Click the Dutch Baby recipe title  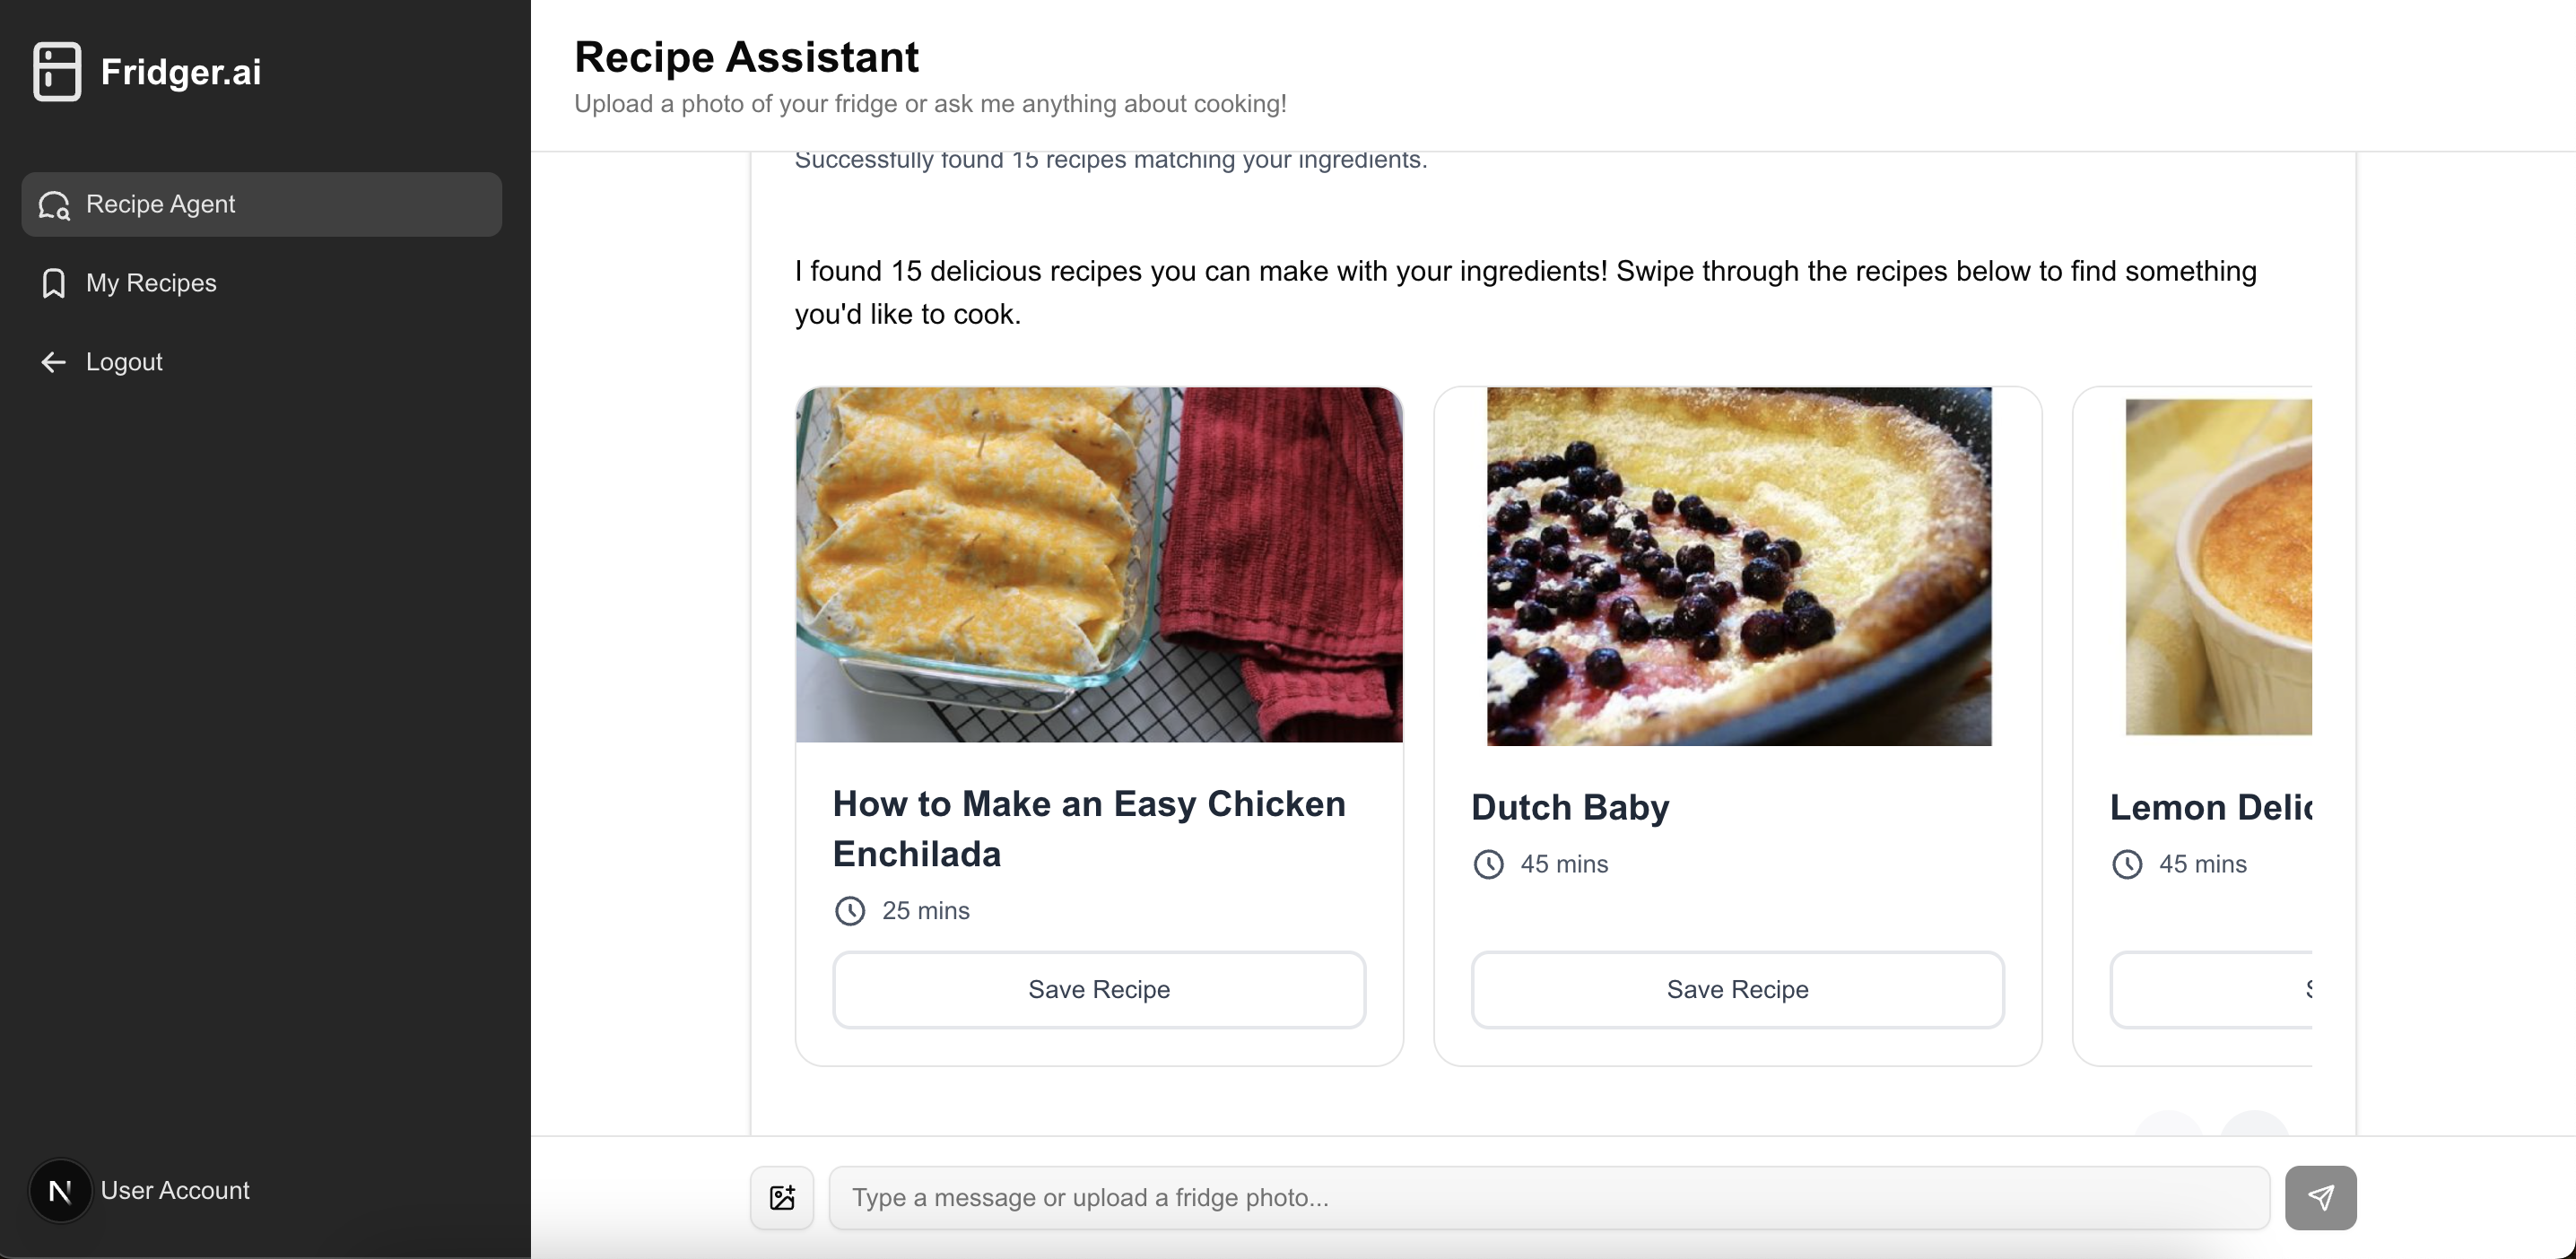tap(1570, 807)
